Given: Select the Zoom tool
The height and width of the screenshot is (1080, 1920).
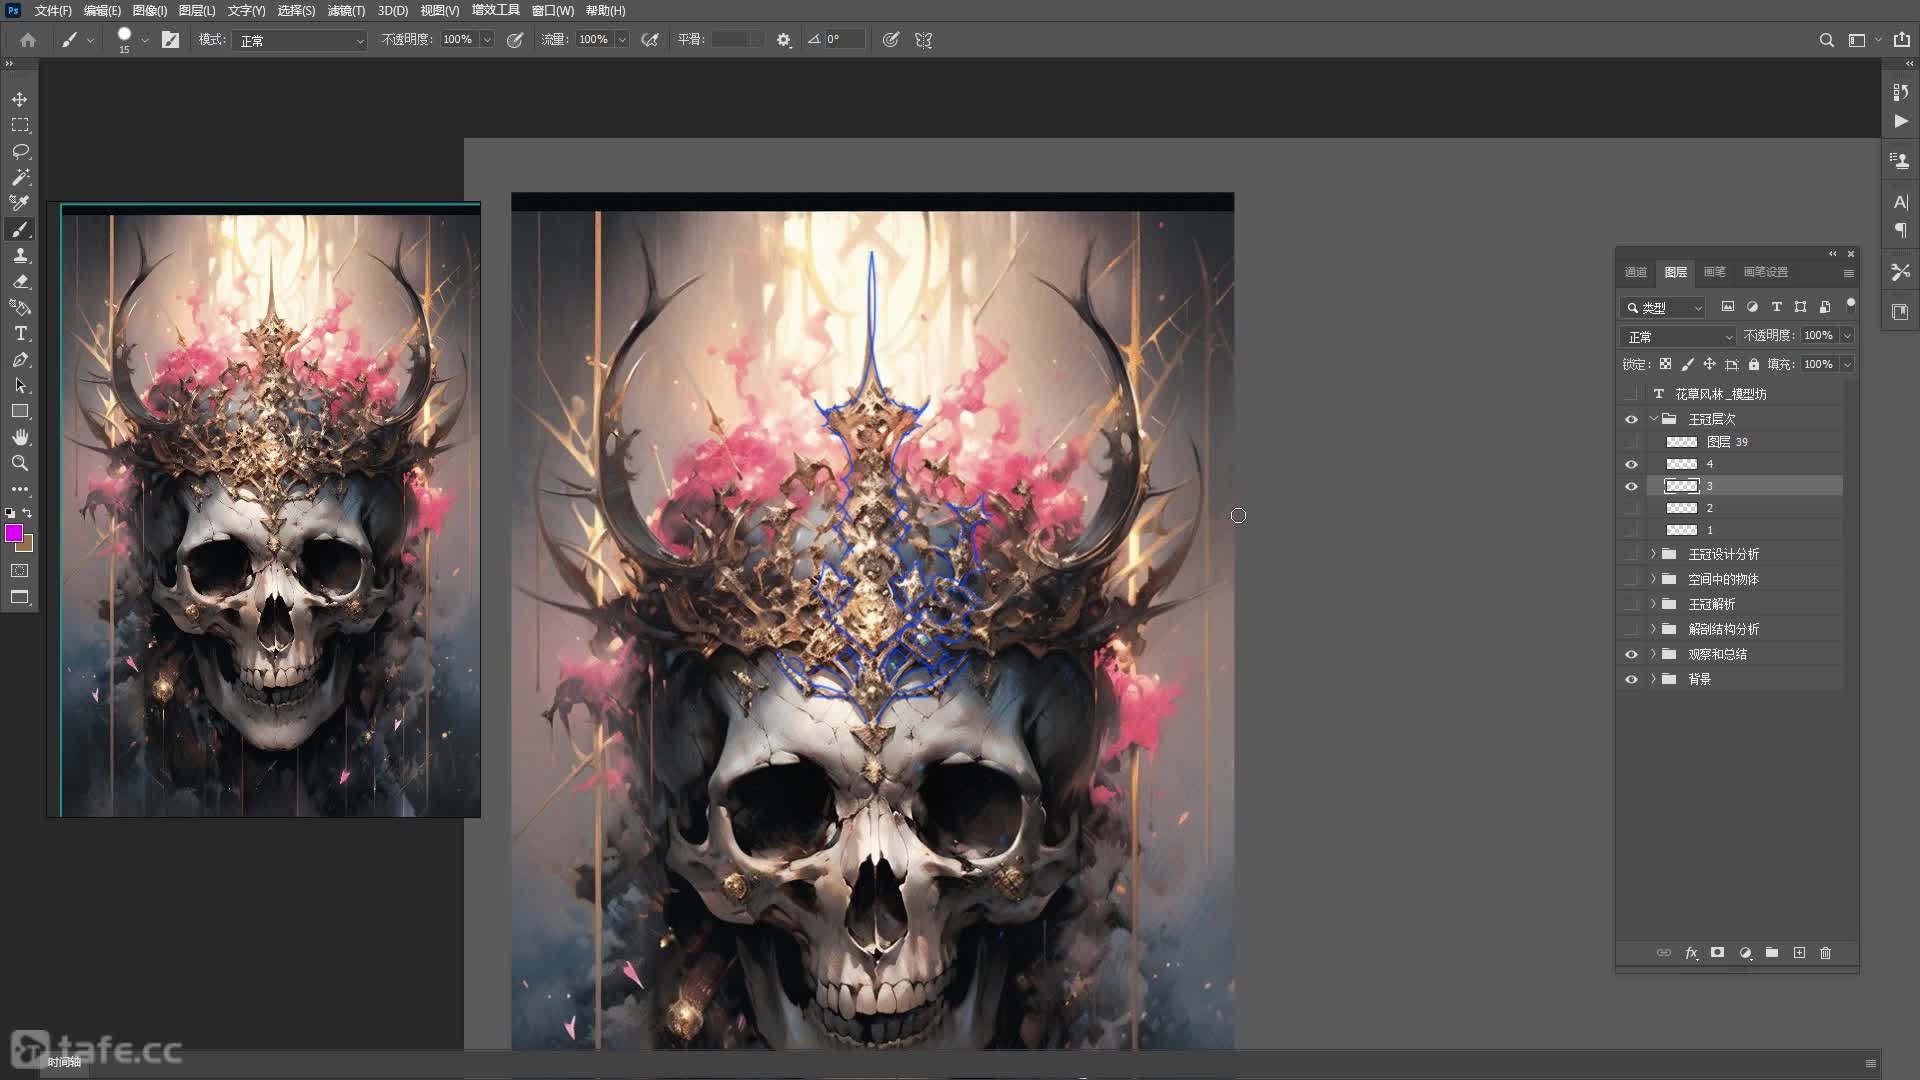Looking at the screenshot, I should 20,464.
